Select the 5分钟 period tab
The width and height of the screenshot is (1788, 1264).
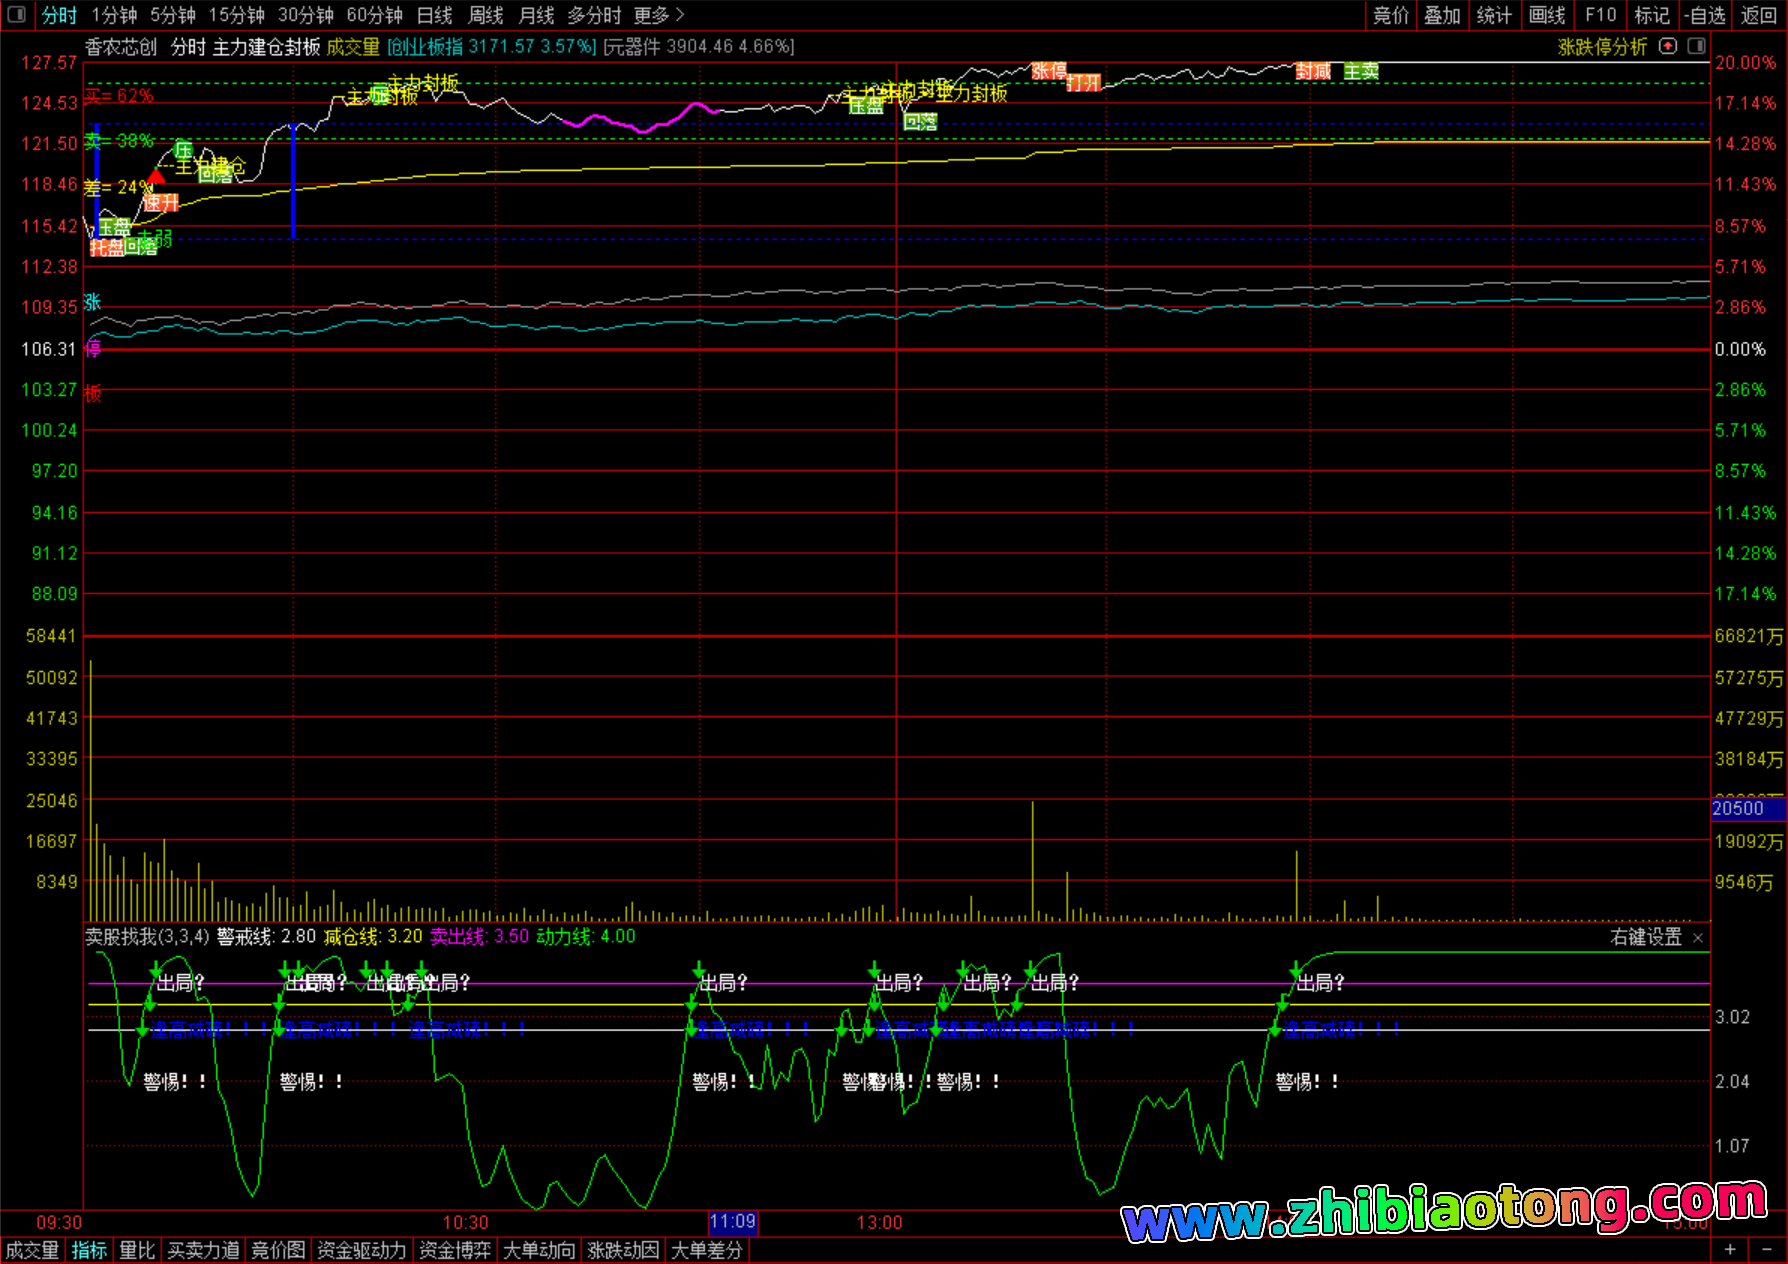pyautogui.click(x=173, y=15)
